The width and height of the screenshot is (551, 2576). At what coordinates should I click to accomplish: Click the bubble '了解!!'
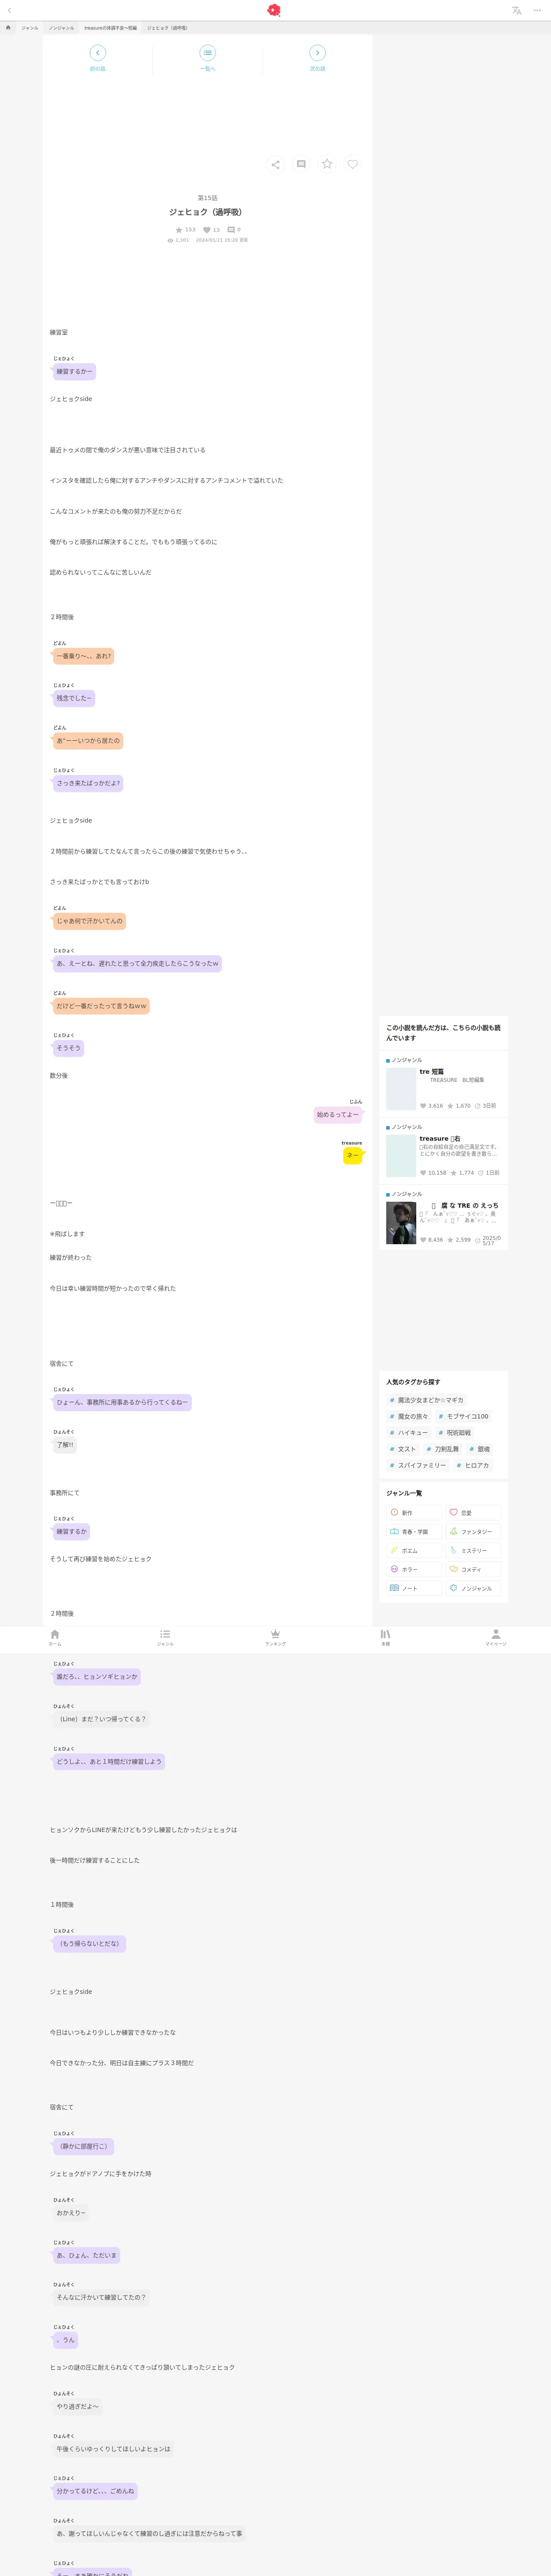coord(64,1445)
